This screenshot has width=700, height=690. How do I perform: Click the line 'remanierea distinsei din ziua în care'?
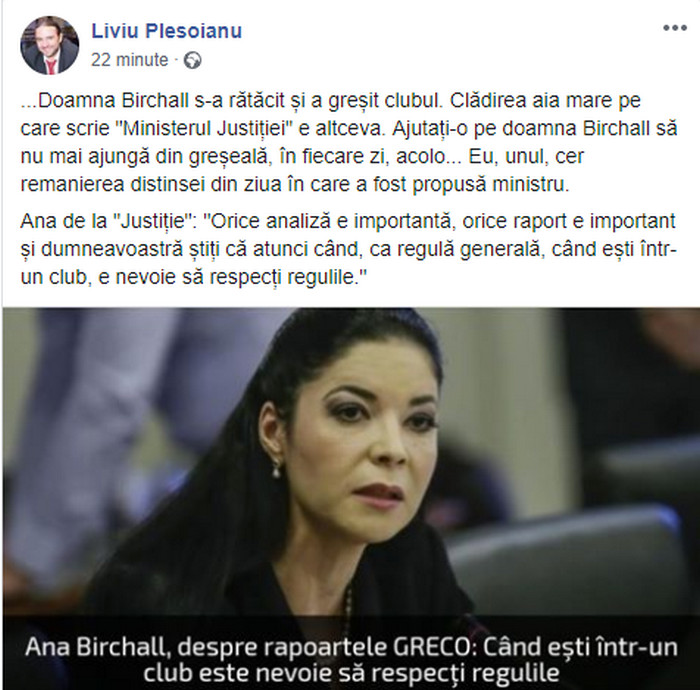[x=295, y=184]
